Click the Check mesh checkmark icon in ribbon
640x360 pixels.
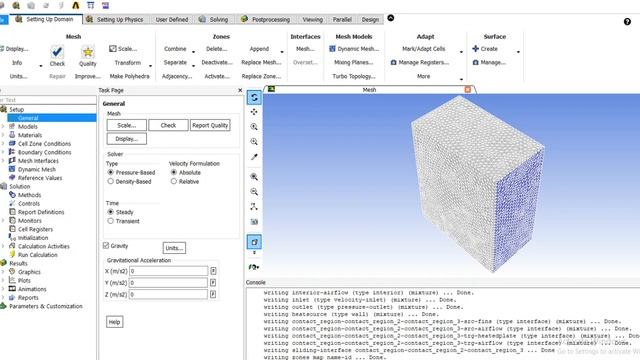click(57, 52)
